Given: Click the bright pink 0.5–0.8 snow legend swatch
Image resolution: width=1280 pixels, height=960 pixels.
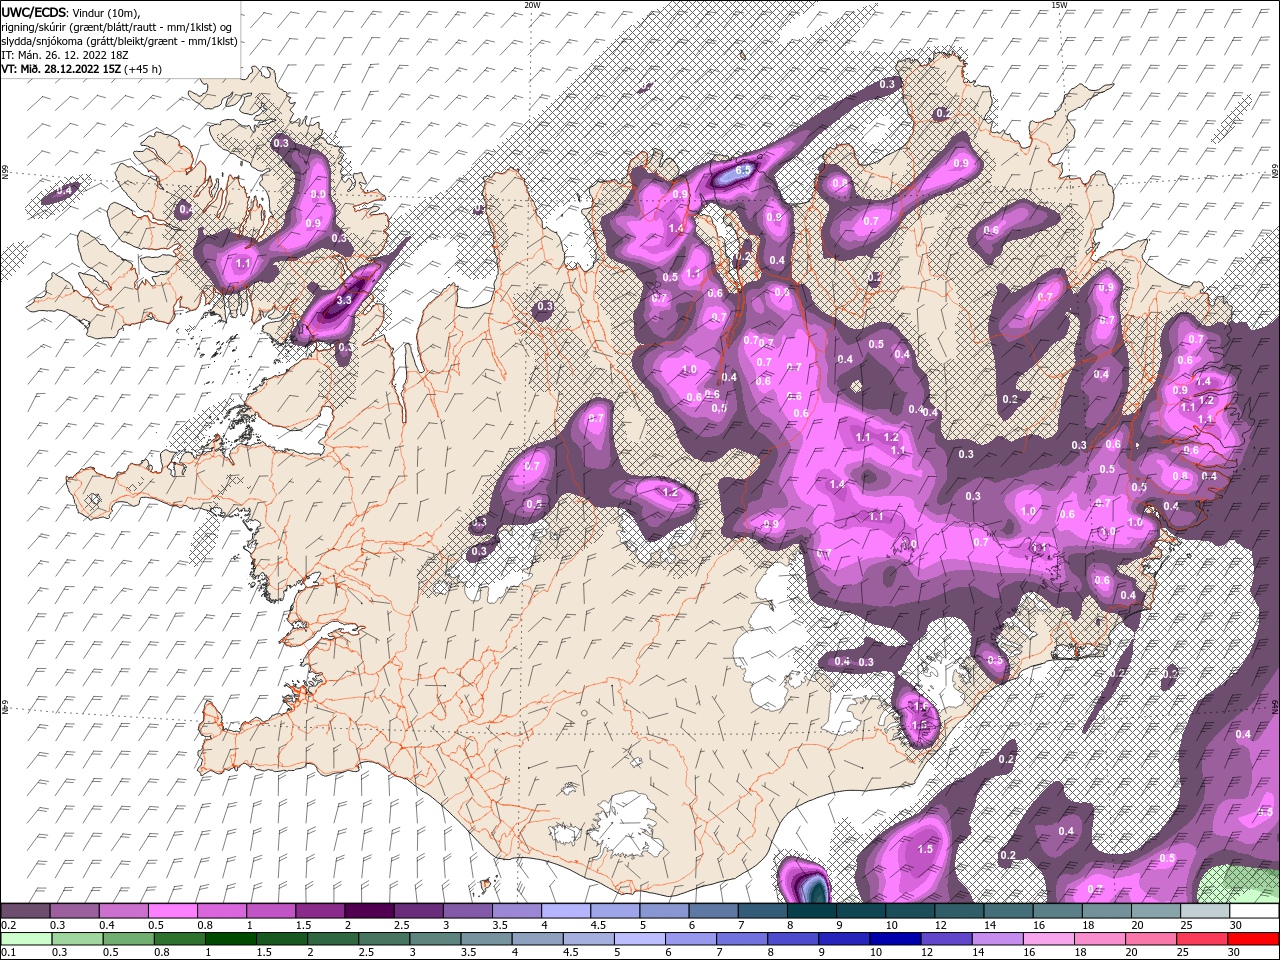Looking at the screenshot, I should coord(172,911).
